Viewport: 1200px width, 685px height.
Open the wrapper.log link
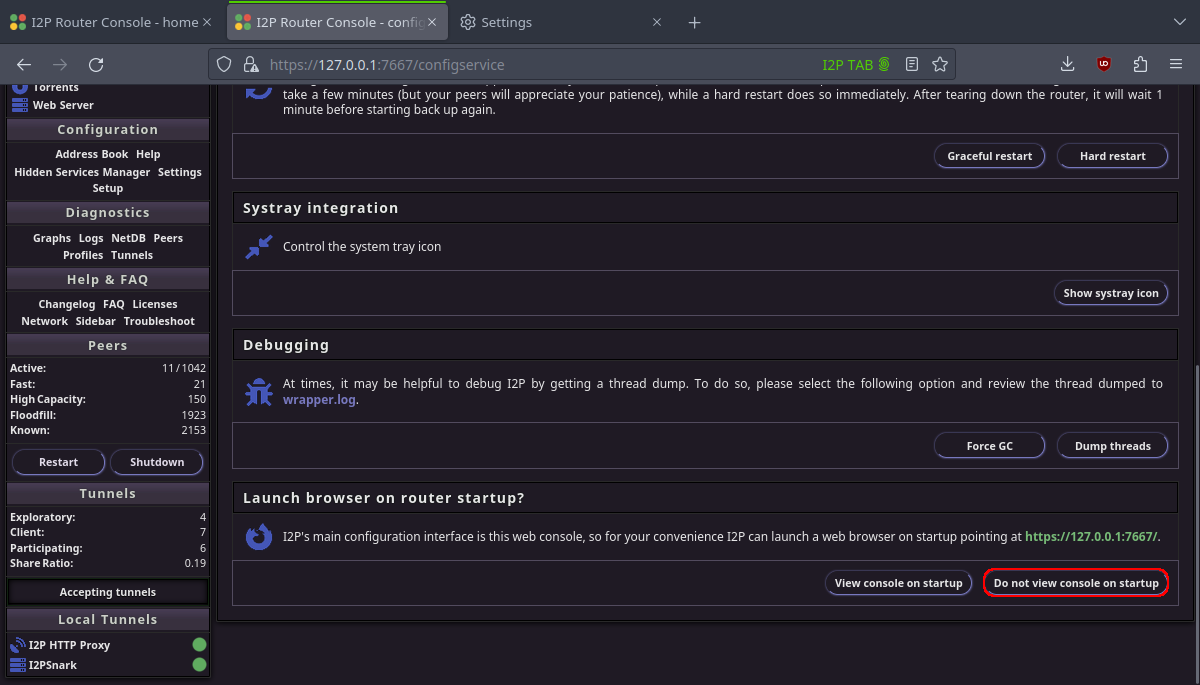tap(319, 400)
